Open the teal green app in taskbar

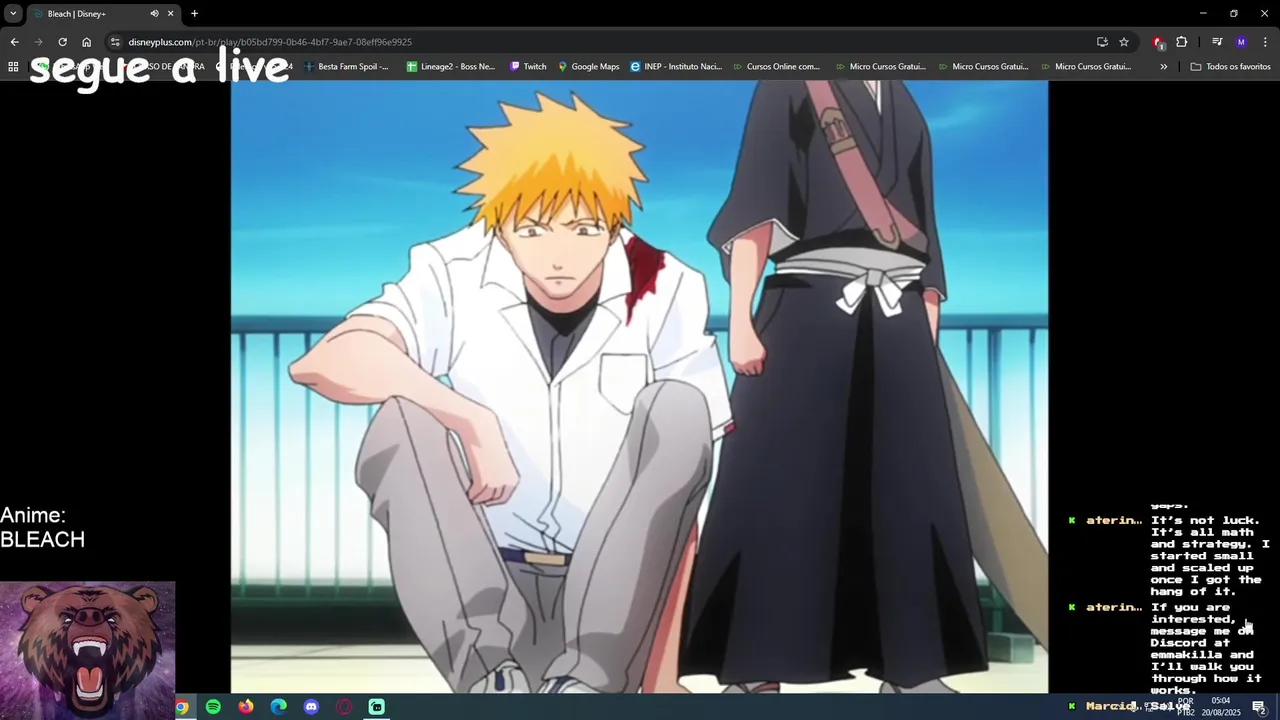377,707
